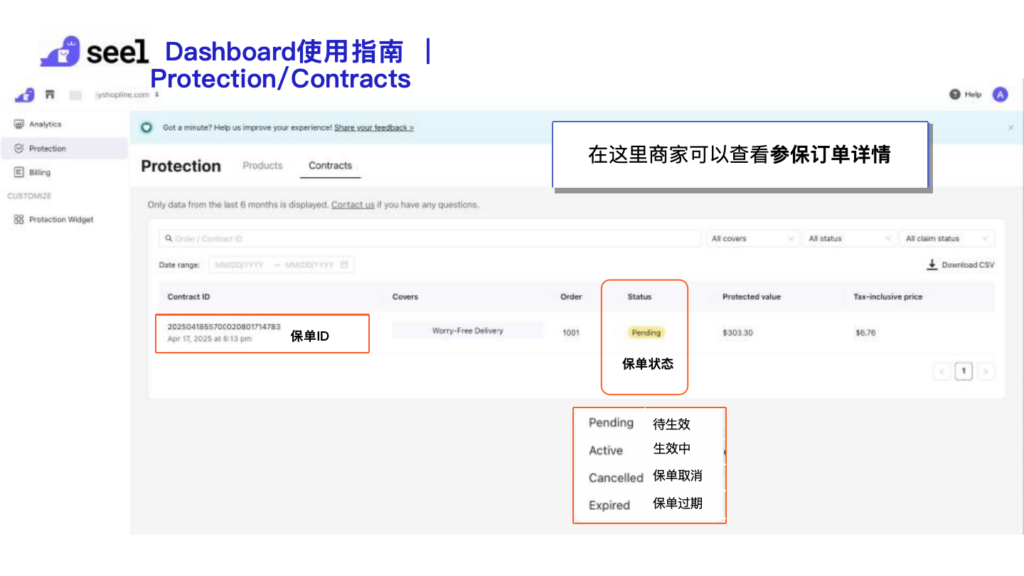Screen dimensions: 1024x576
Task: Expand the All covers dropdown
Action: tap(753, 239)
